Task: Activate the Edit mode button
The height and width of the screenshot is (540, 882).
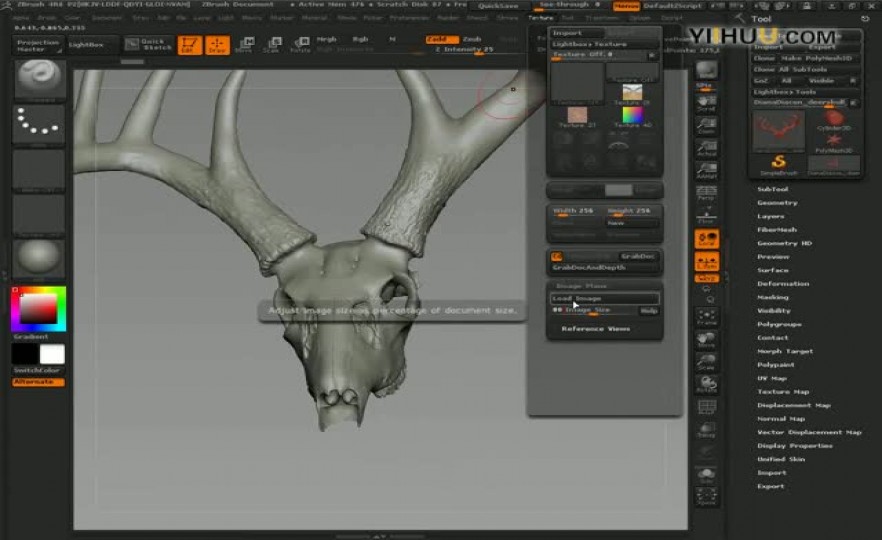Action: pos(190,45)
